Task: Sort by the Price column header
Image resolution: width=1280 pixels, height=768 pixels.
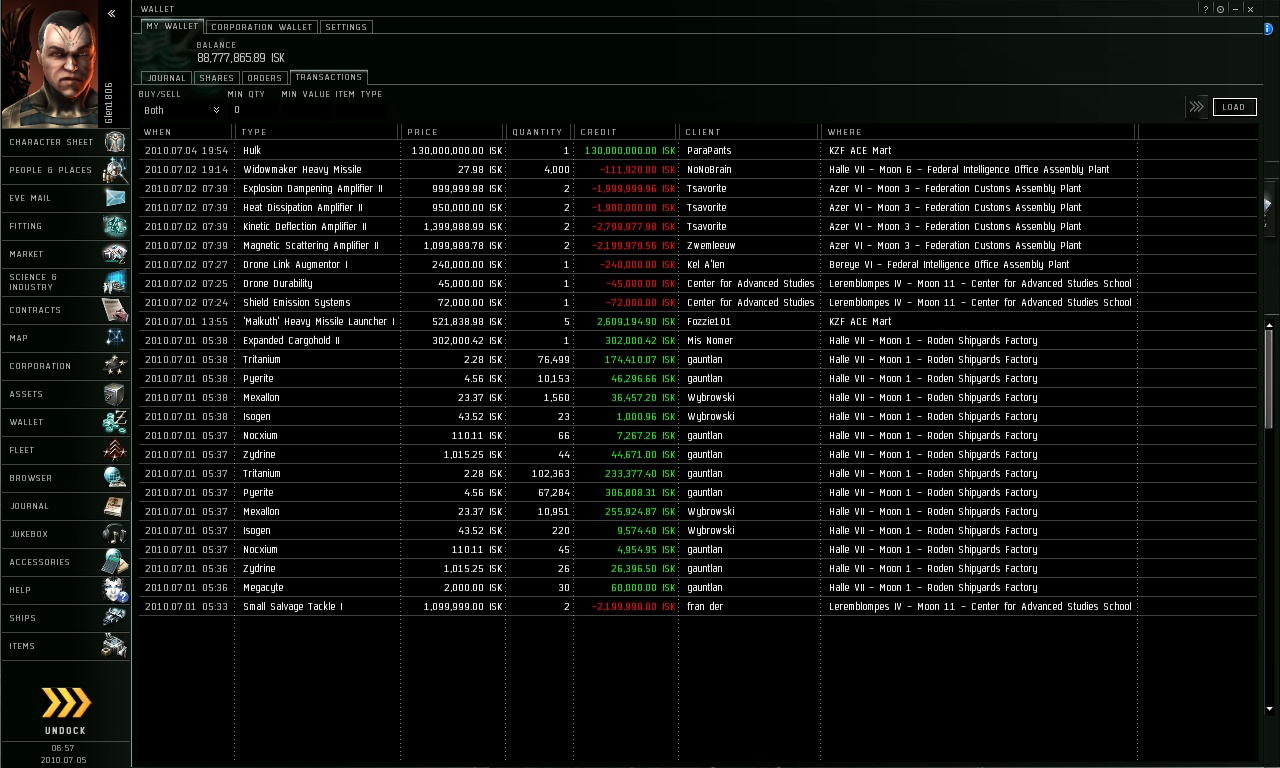Action: pos(453,132)
